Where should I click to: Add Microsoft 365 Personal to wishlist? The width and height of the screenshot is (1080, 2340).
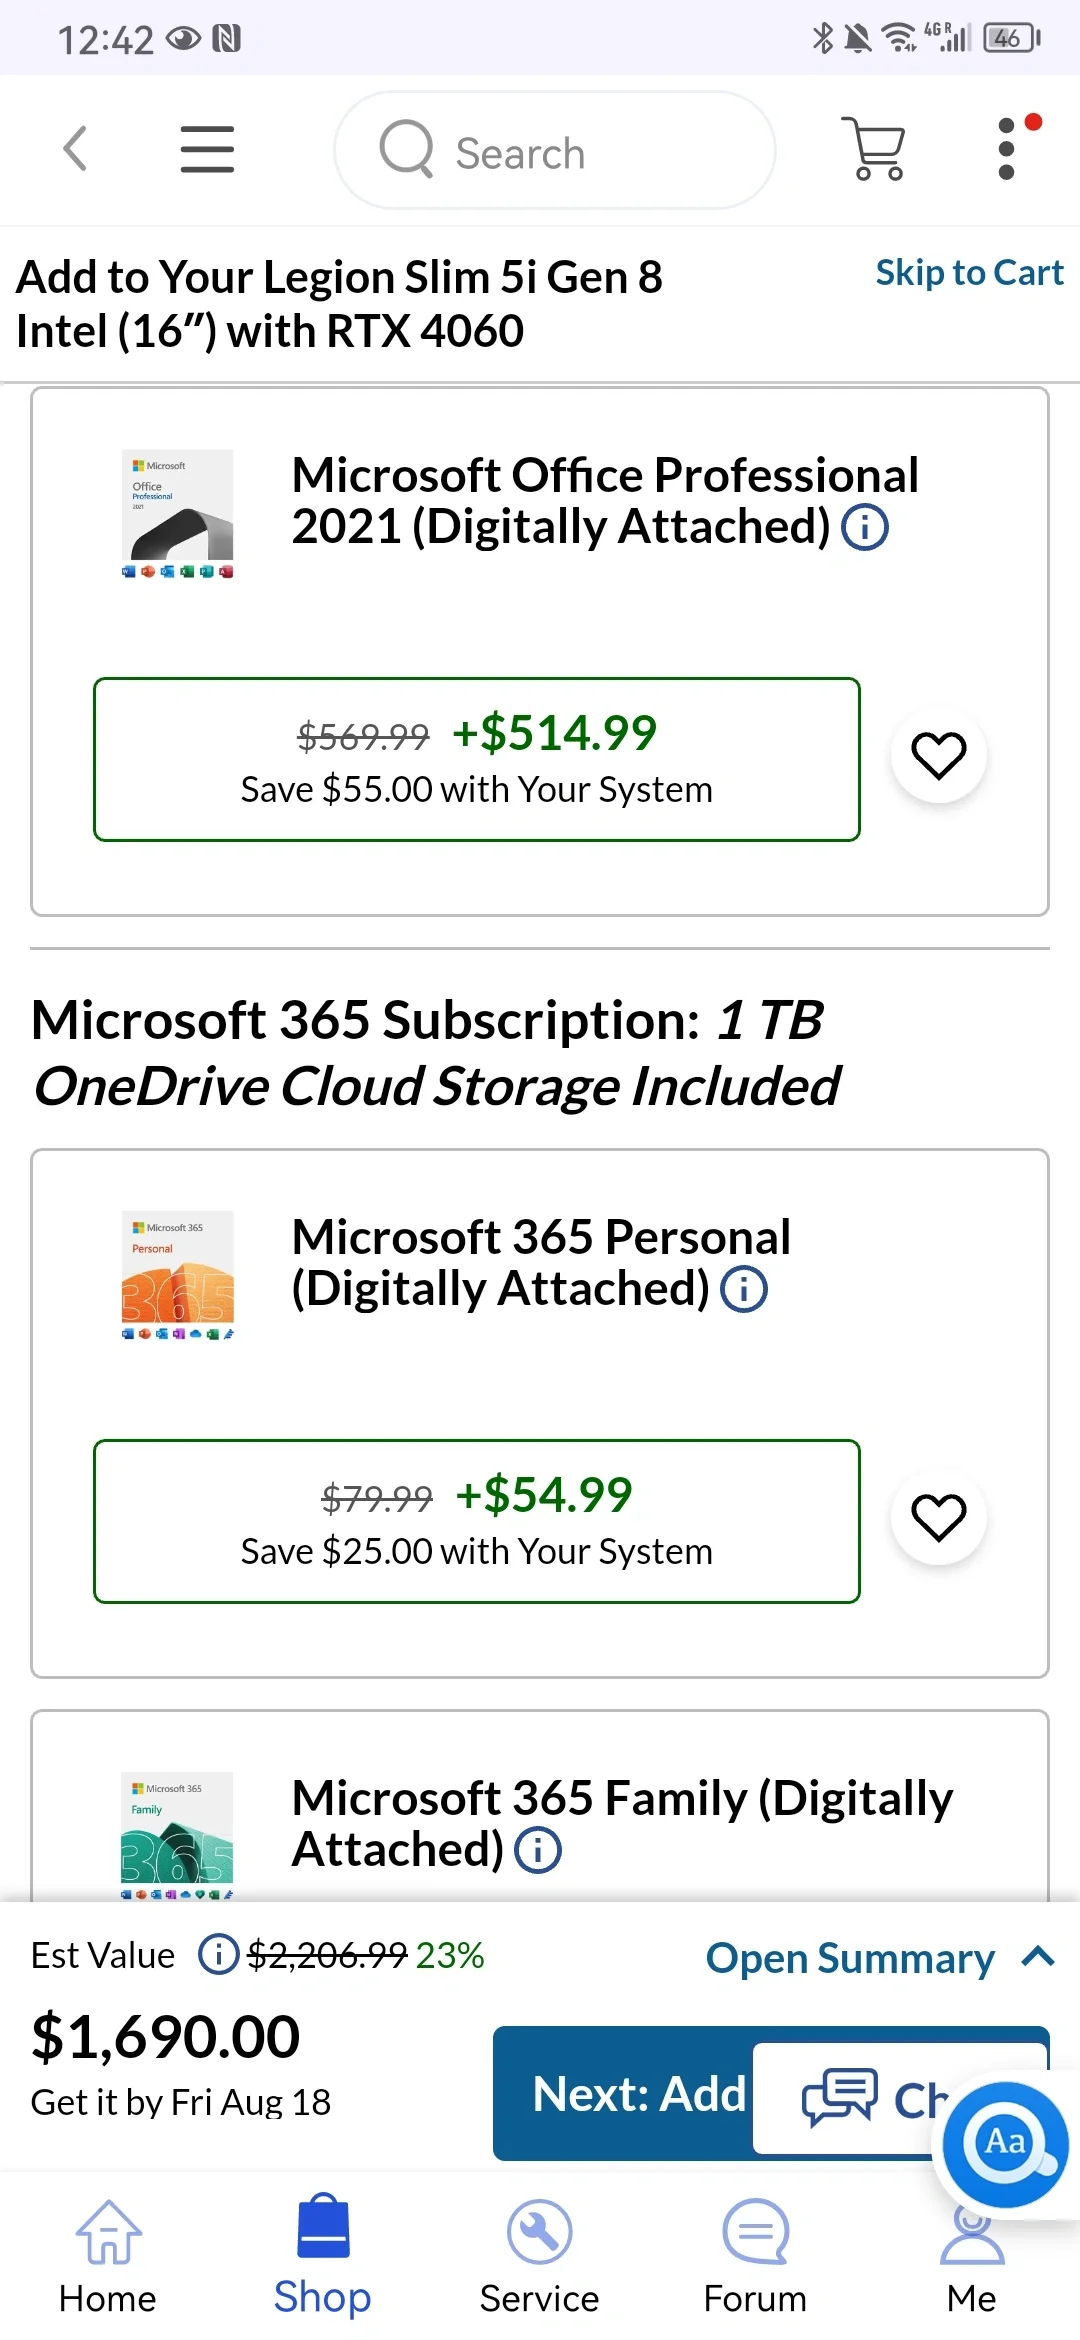pos(938,1518)
